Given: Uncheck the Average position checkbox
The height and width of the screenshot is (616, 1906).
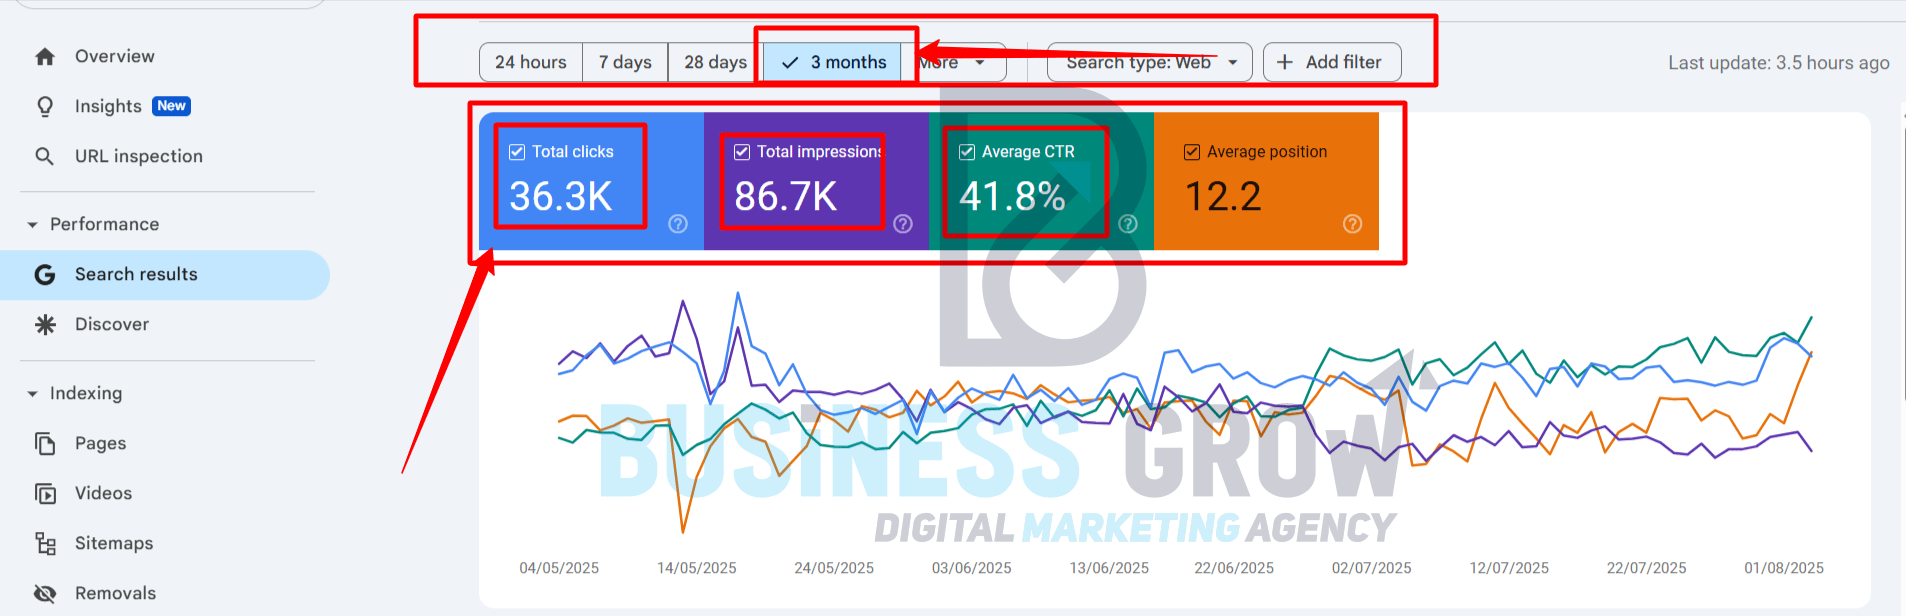Looking at the screenshot, I should point(1192,152).
